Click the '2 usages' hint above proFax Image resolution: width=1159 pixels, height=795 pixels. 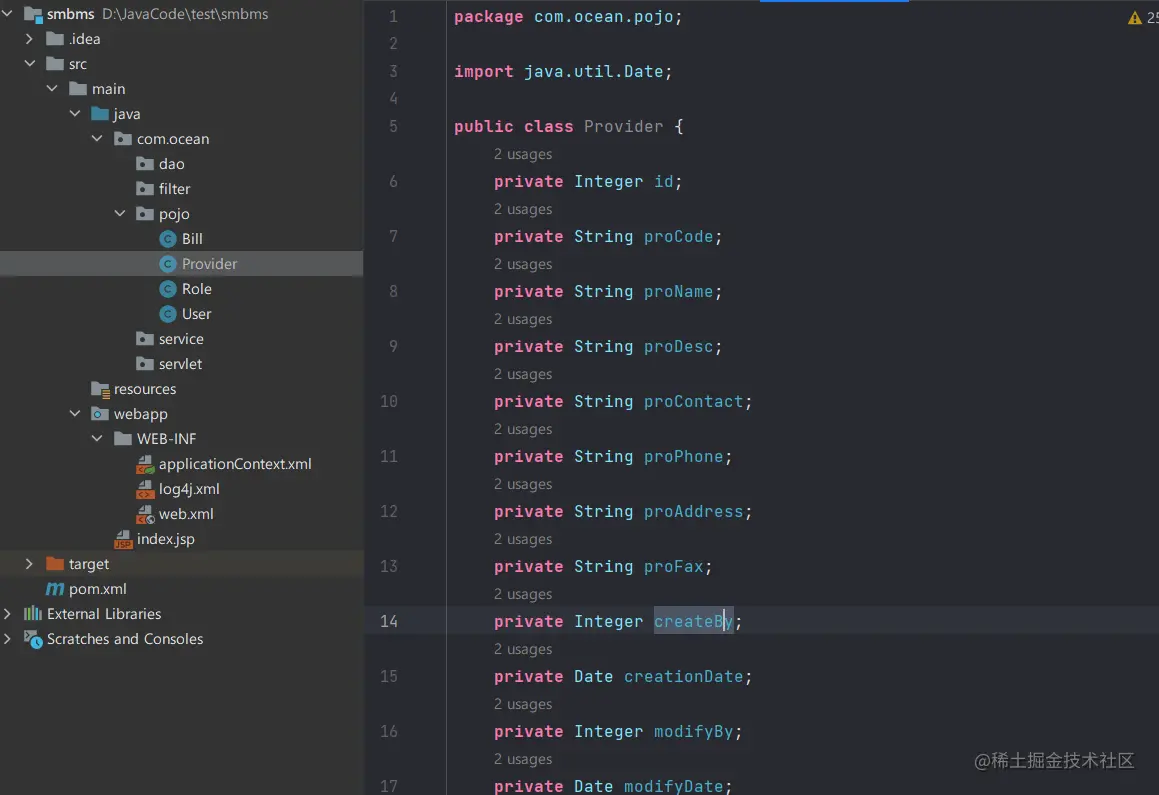pos(523,540)
